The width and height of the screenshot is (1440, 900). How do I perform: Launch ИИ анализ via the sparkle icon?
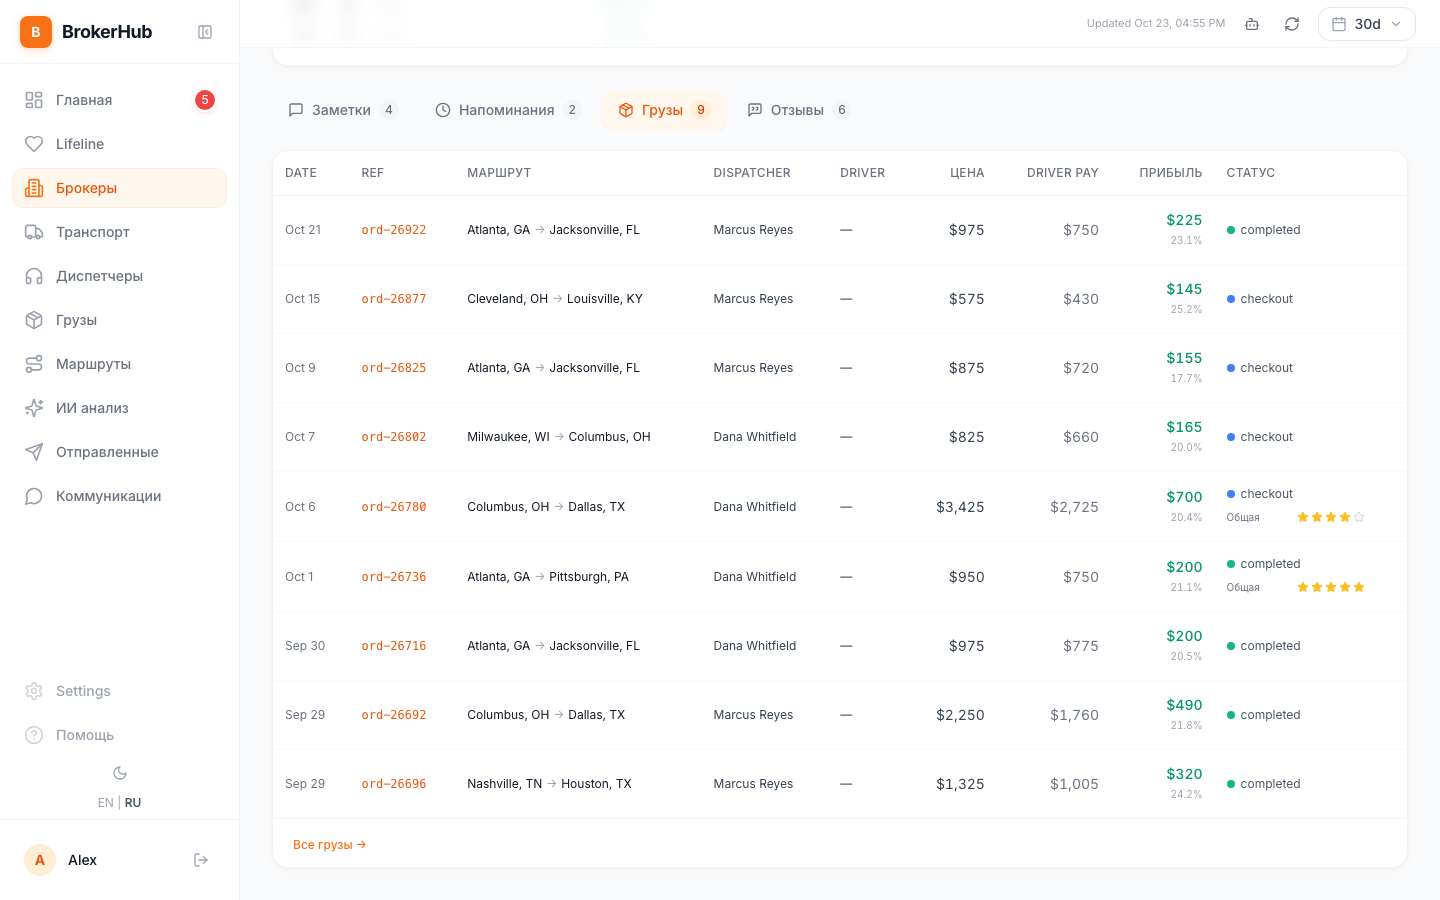click(x=34, y=408)
